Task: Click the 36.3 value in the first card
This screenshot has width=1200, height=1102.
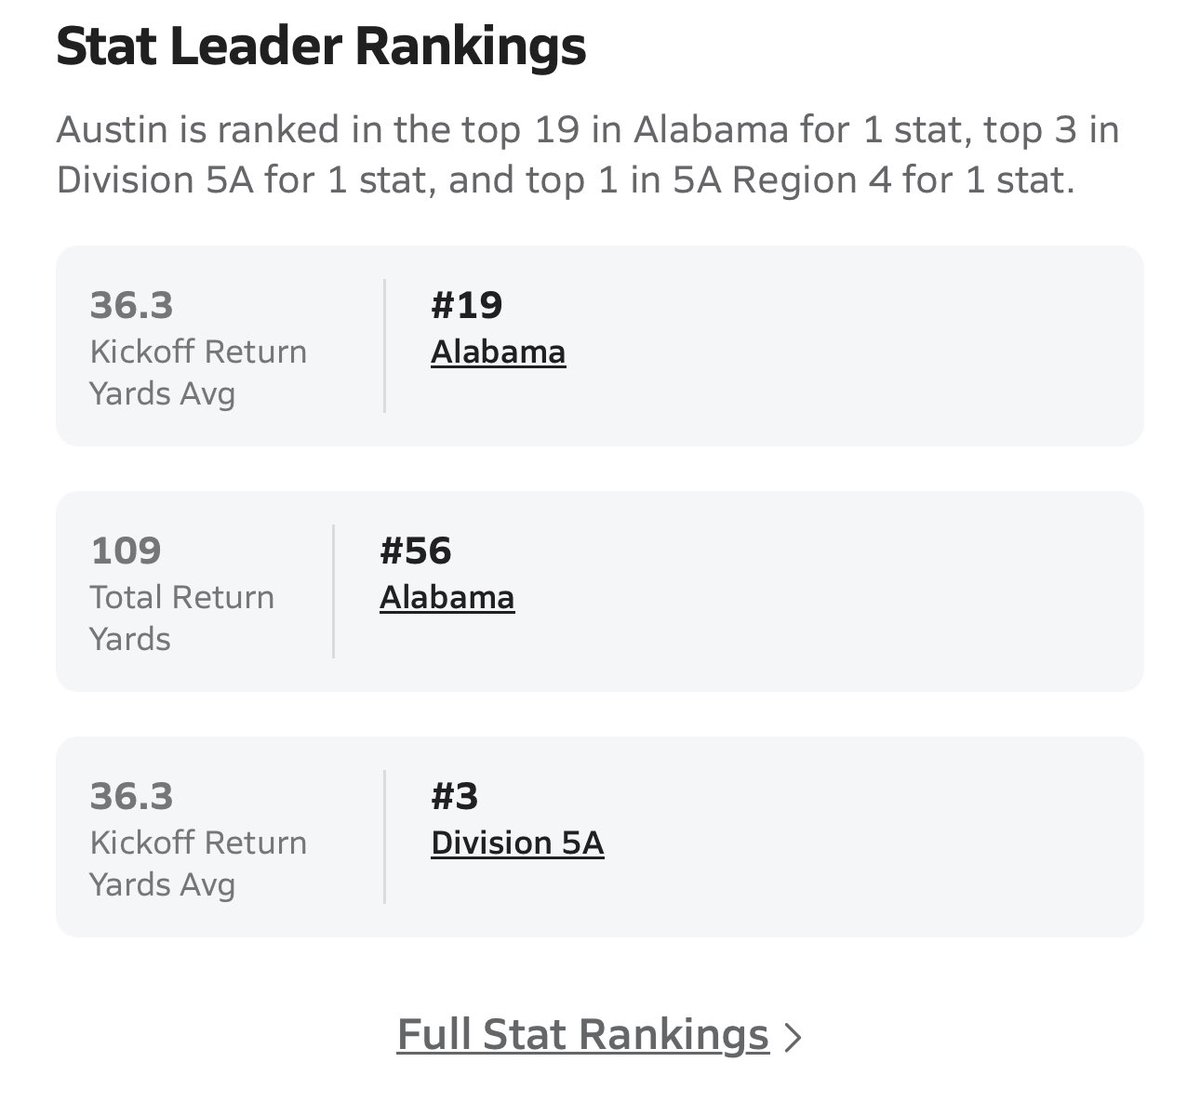Action: click(131, 305)
